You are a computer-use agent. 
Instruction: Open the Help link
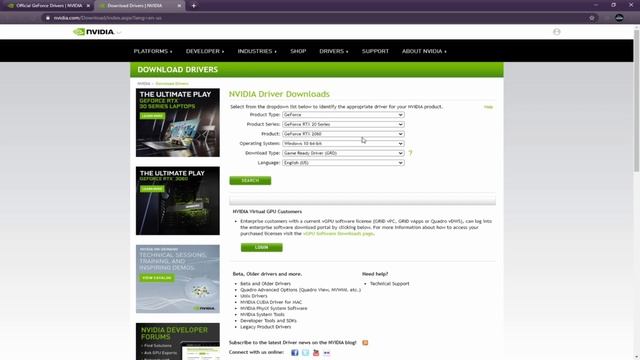[488, 107]
